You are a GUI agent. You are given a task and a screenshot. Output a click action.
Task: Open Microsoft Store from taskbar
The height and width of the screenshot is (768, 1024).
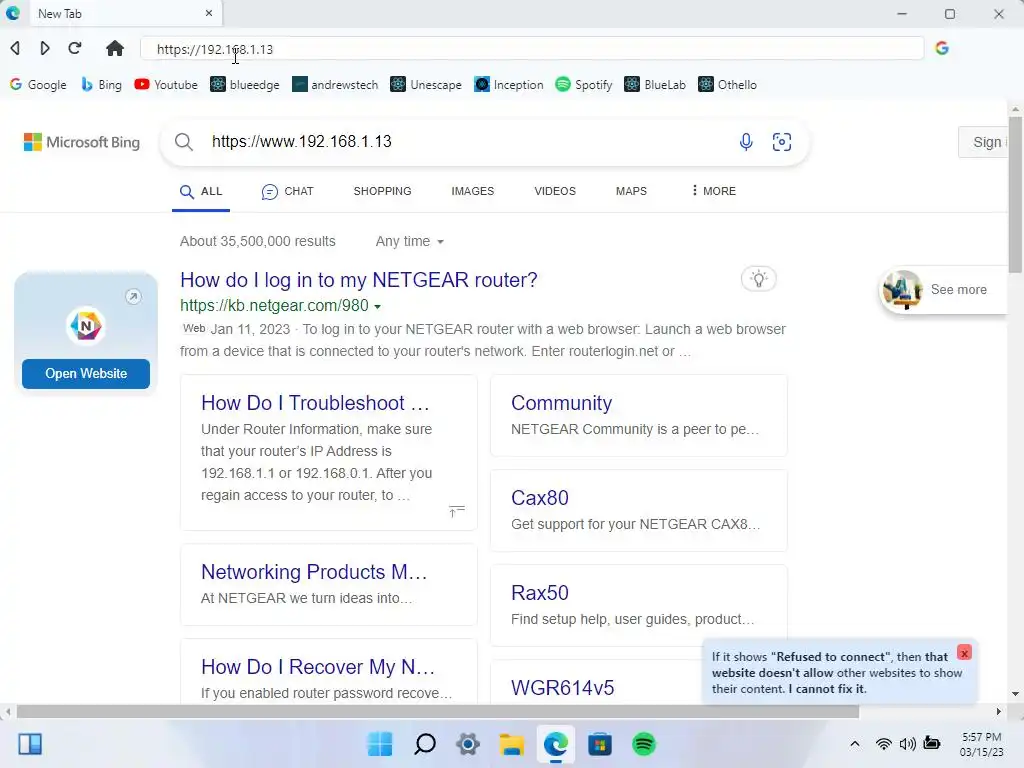click(600, 744)
